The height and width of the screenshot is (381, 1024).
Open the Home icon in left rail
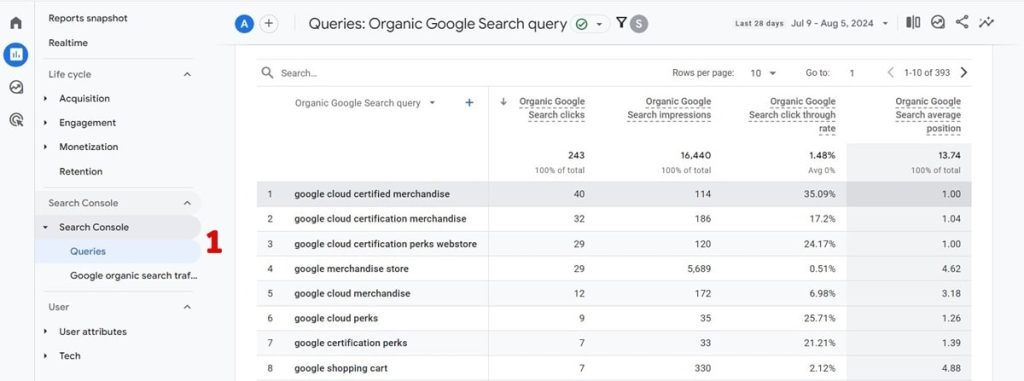coord(16,23)
